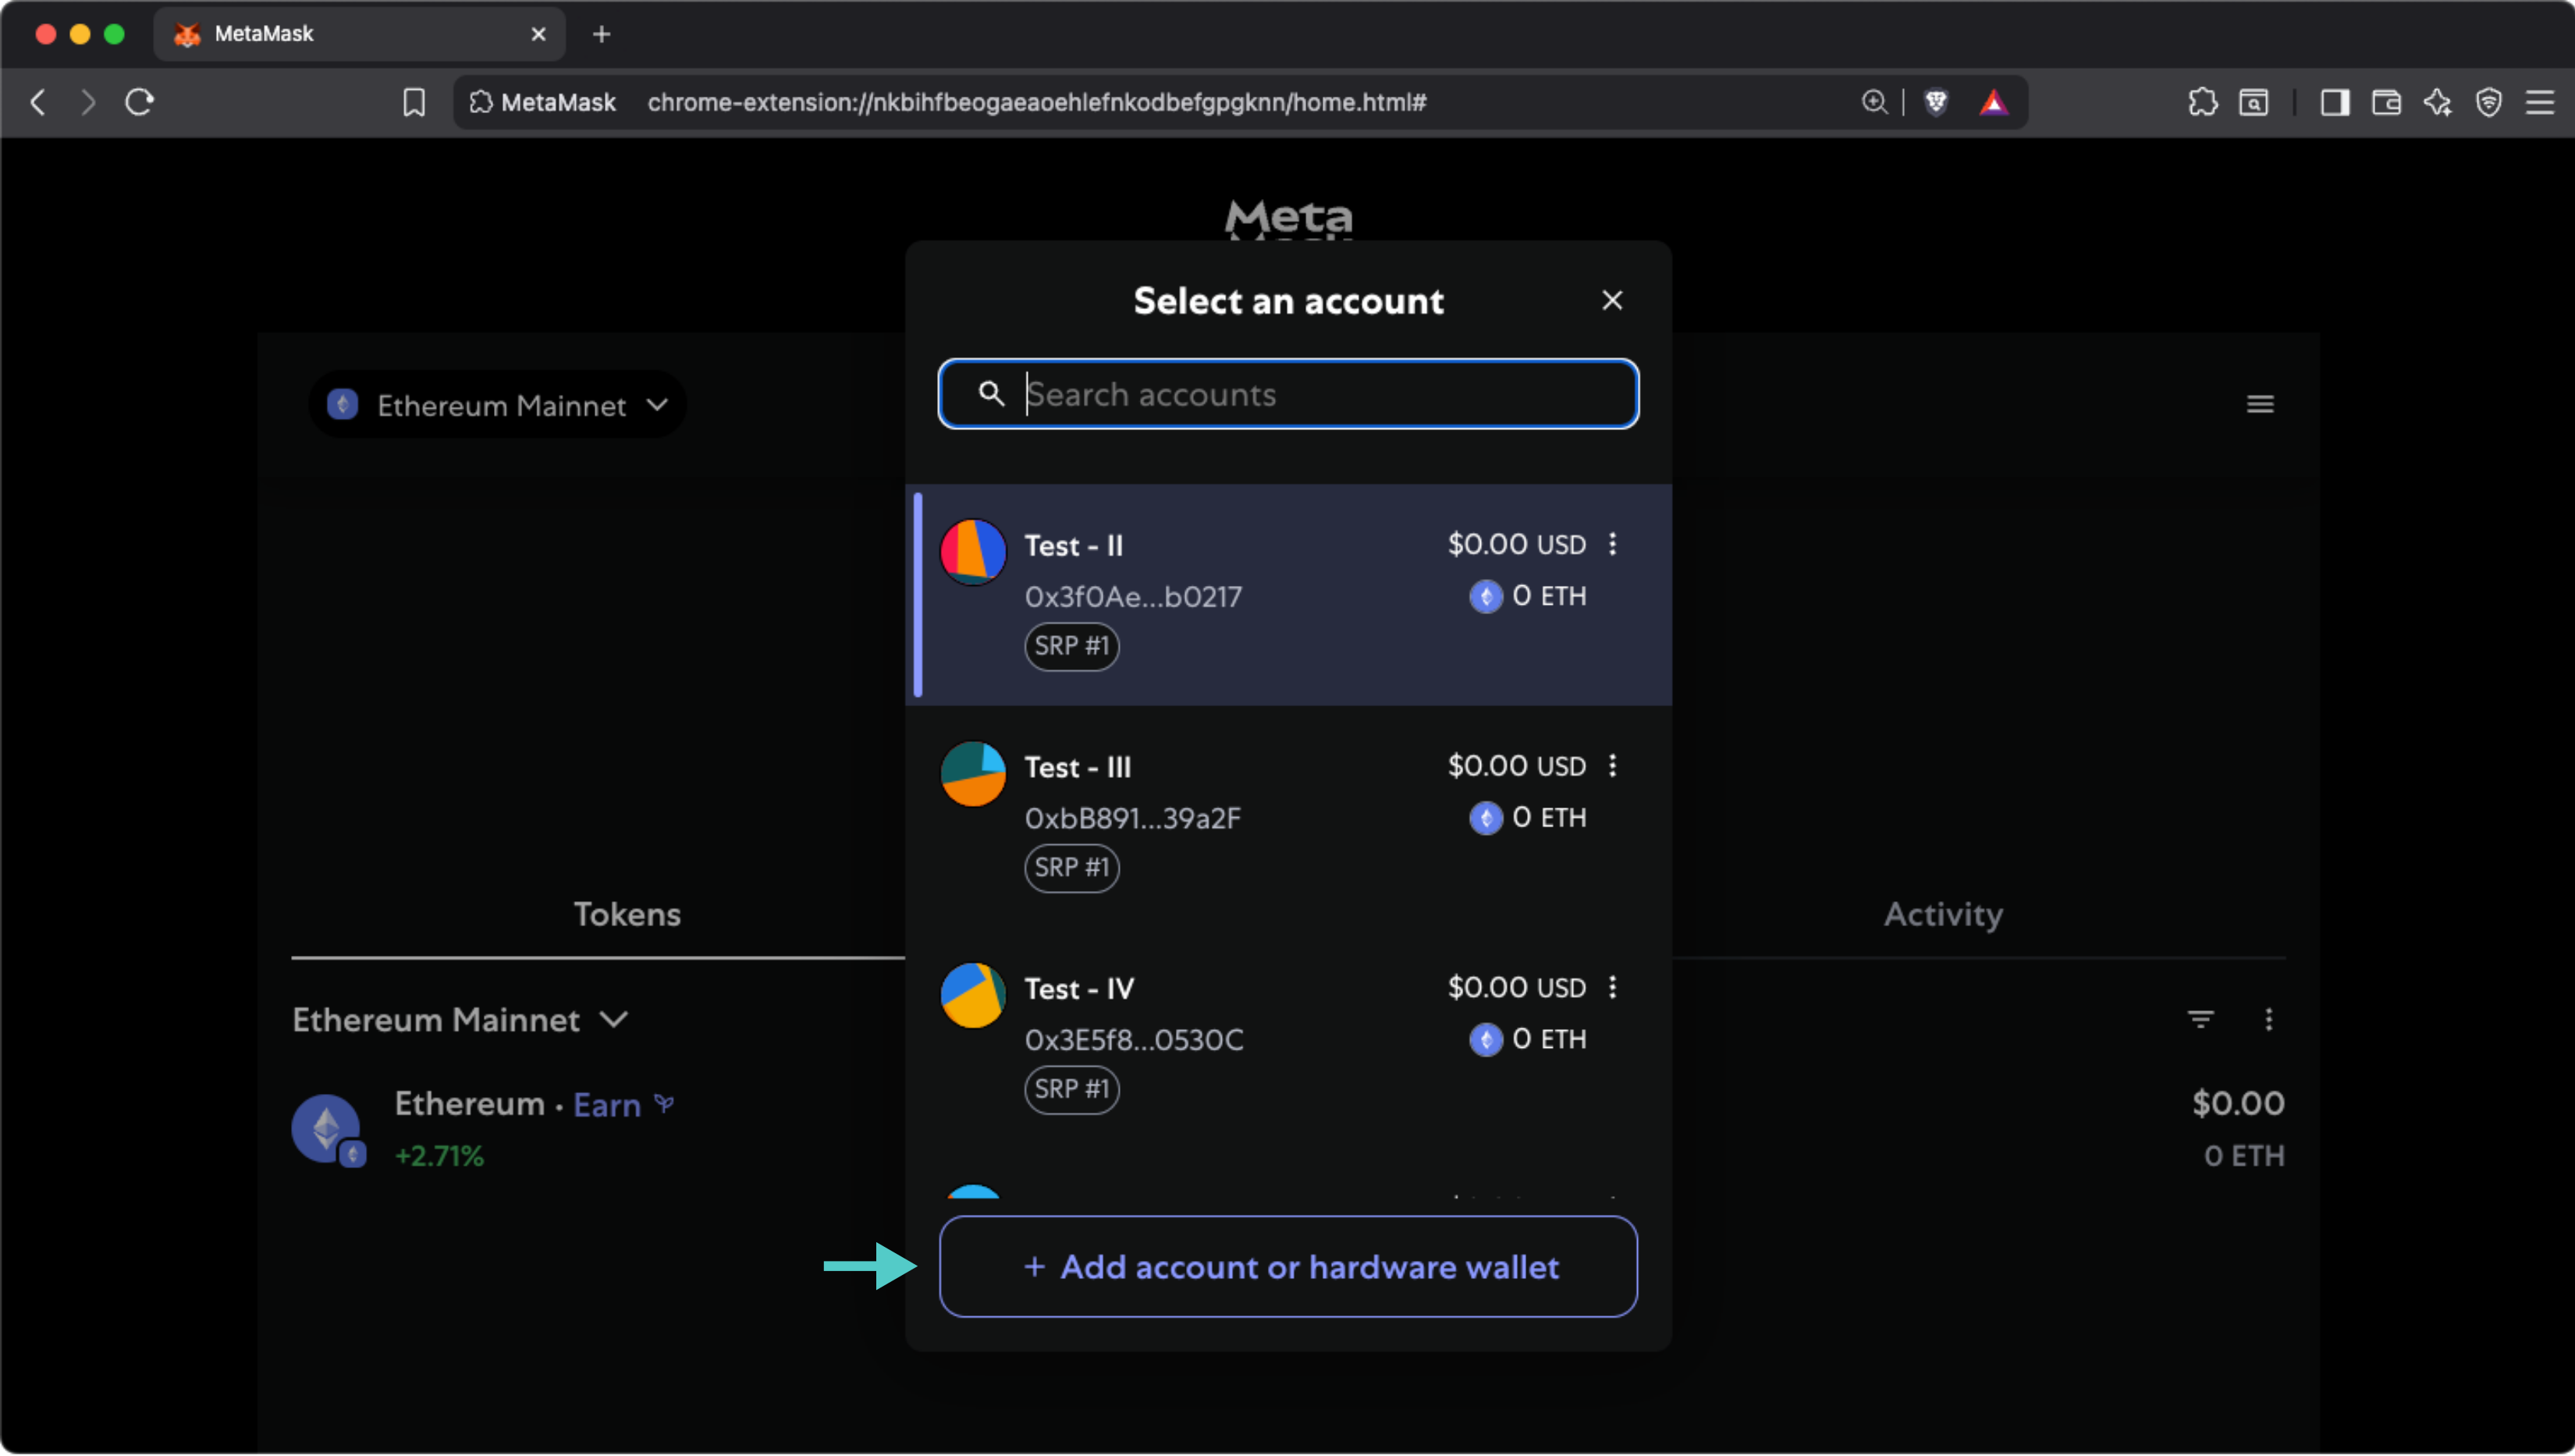Open a new browser tab

click(601, 34)
